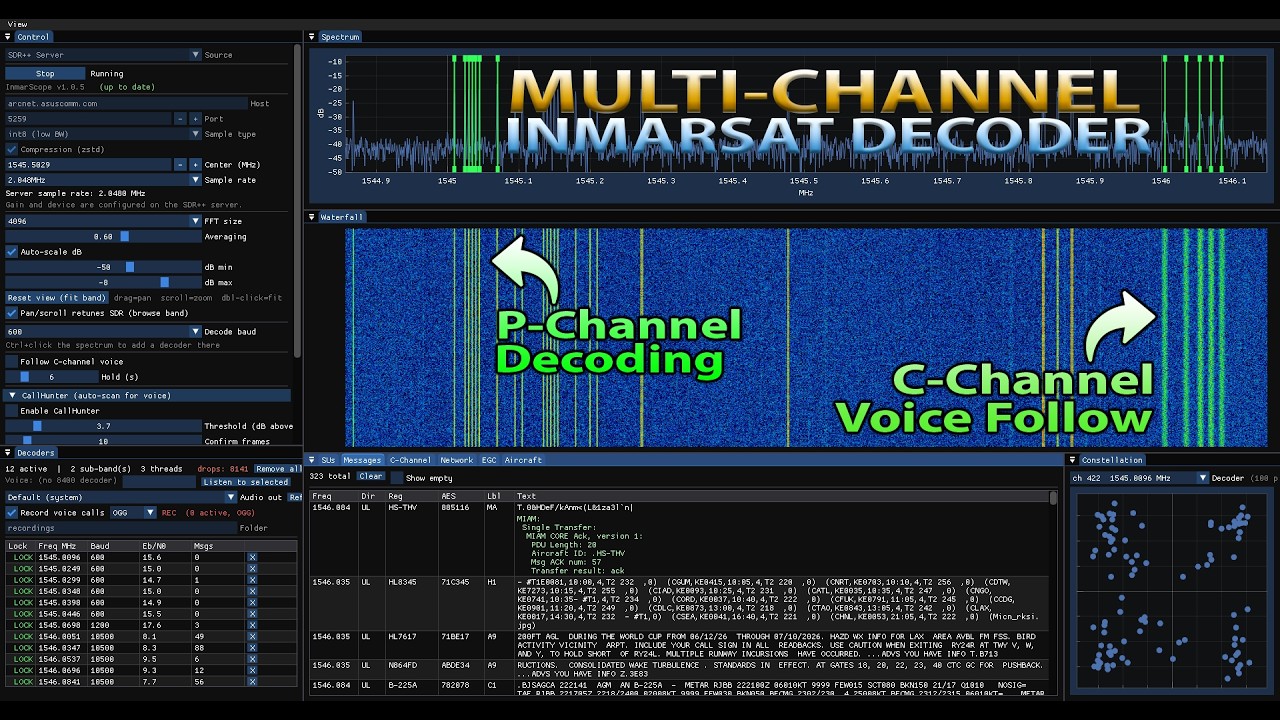Remove the 1546.0051 decoder with its X

[252, 636]
